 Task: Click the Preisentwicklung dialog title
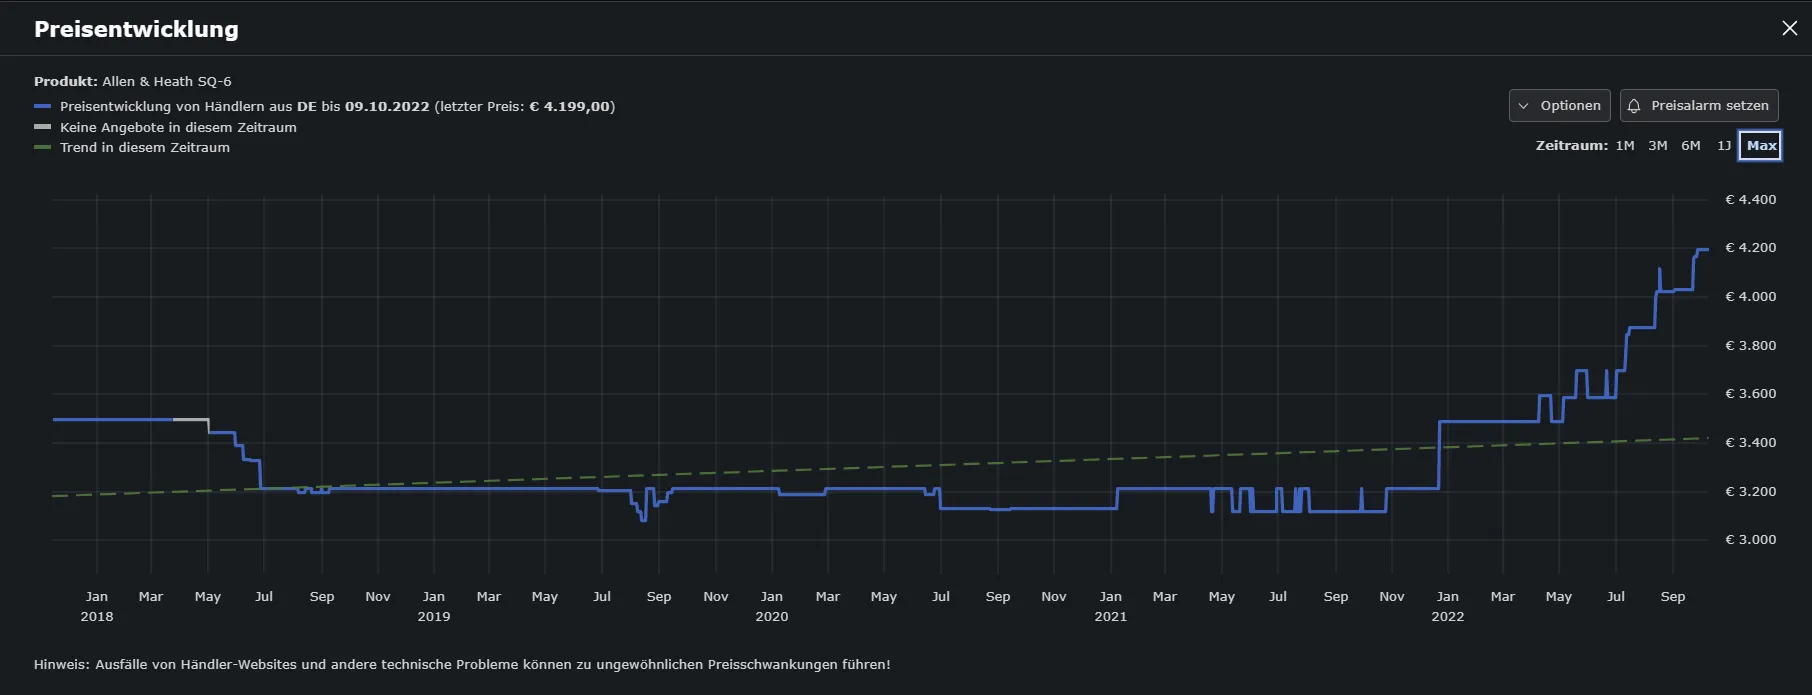pyautogui.click(x=136, y=29)
